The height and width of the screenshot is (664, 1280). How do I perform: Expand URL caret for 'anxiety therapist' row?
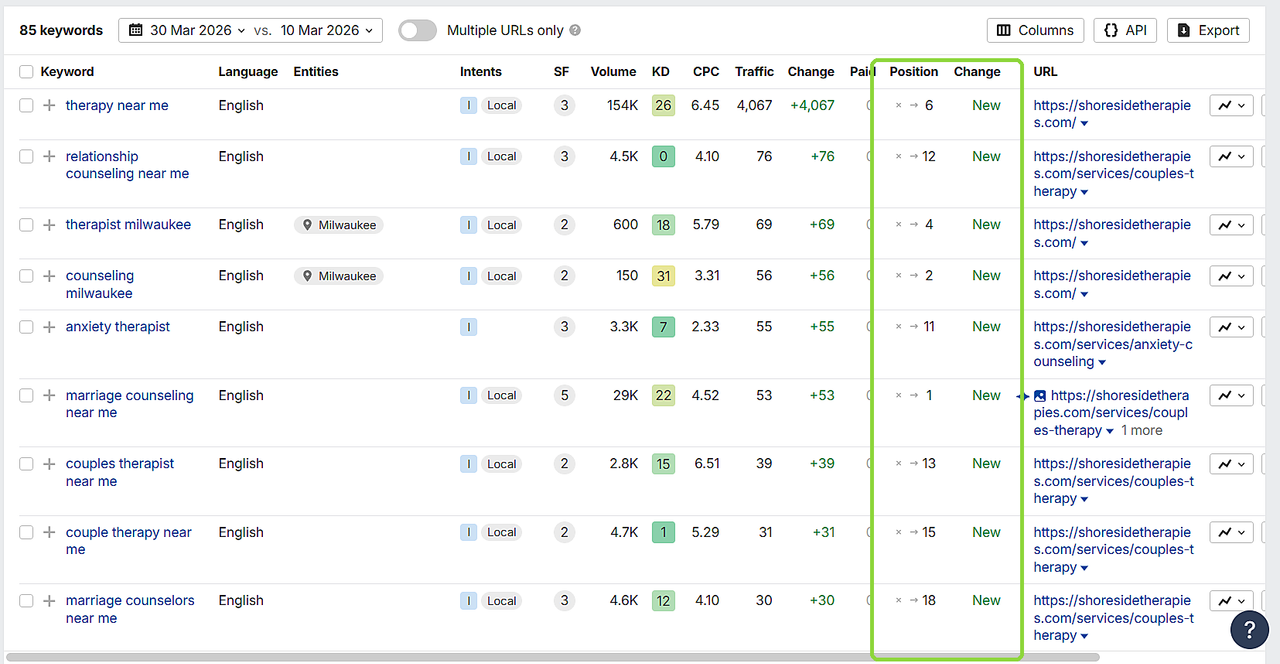point(1102,363)
